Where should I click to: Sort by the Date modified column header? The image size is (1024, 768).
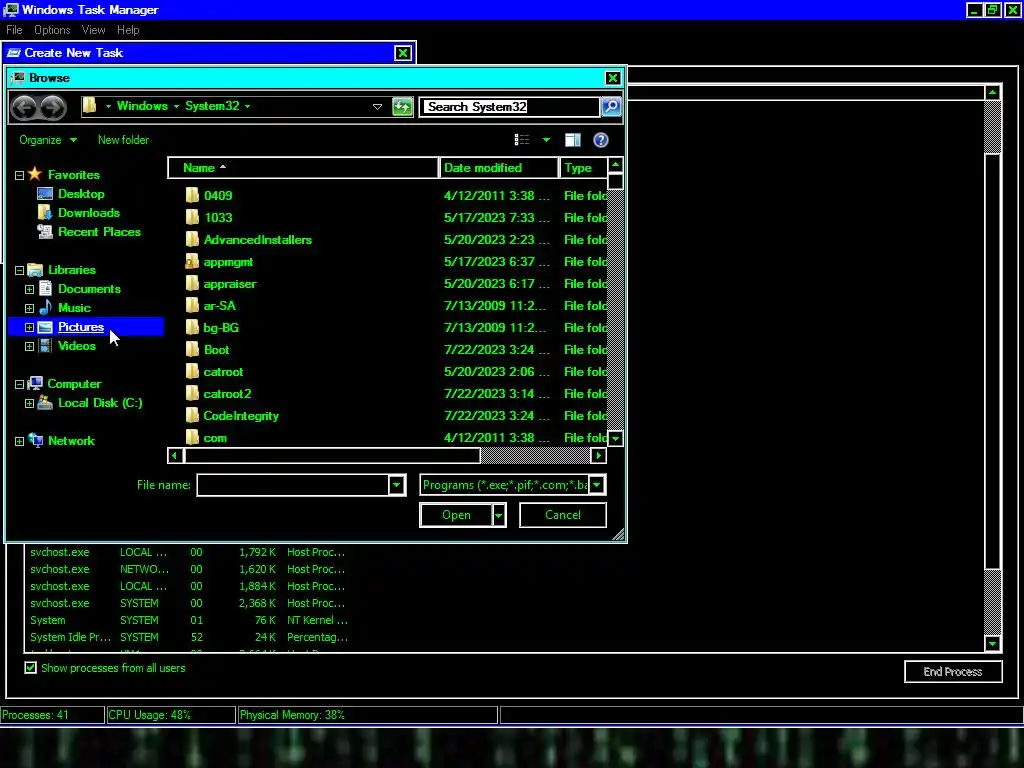point(500,168)
